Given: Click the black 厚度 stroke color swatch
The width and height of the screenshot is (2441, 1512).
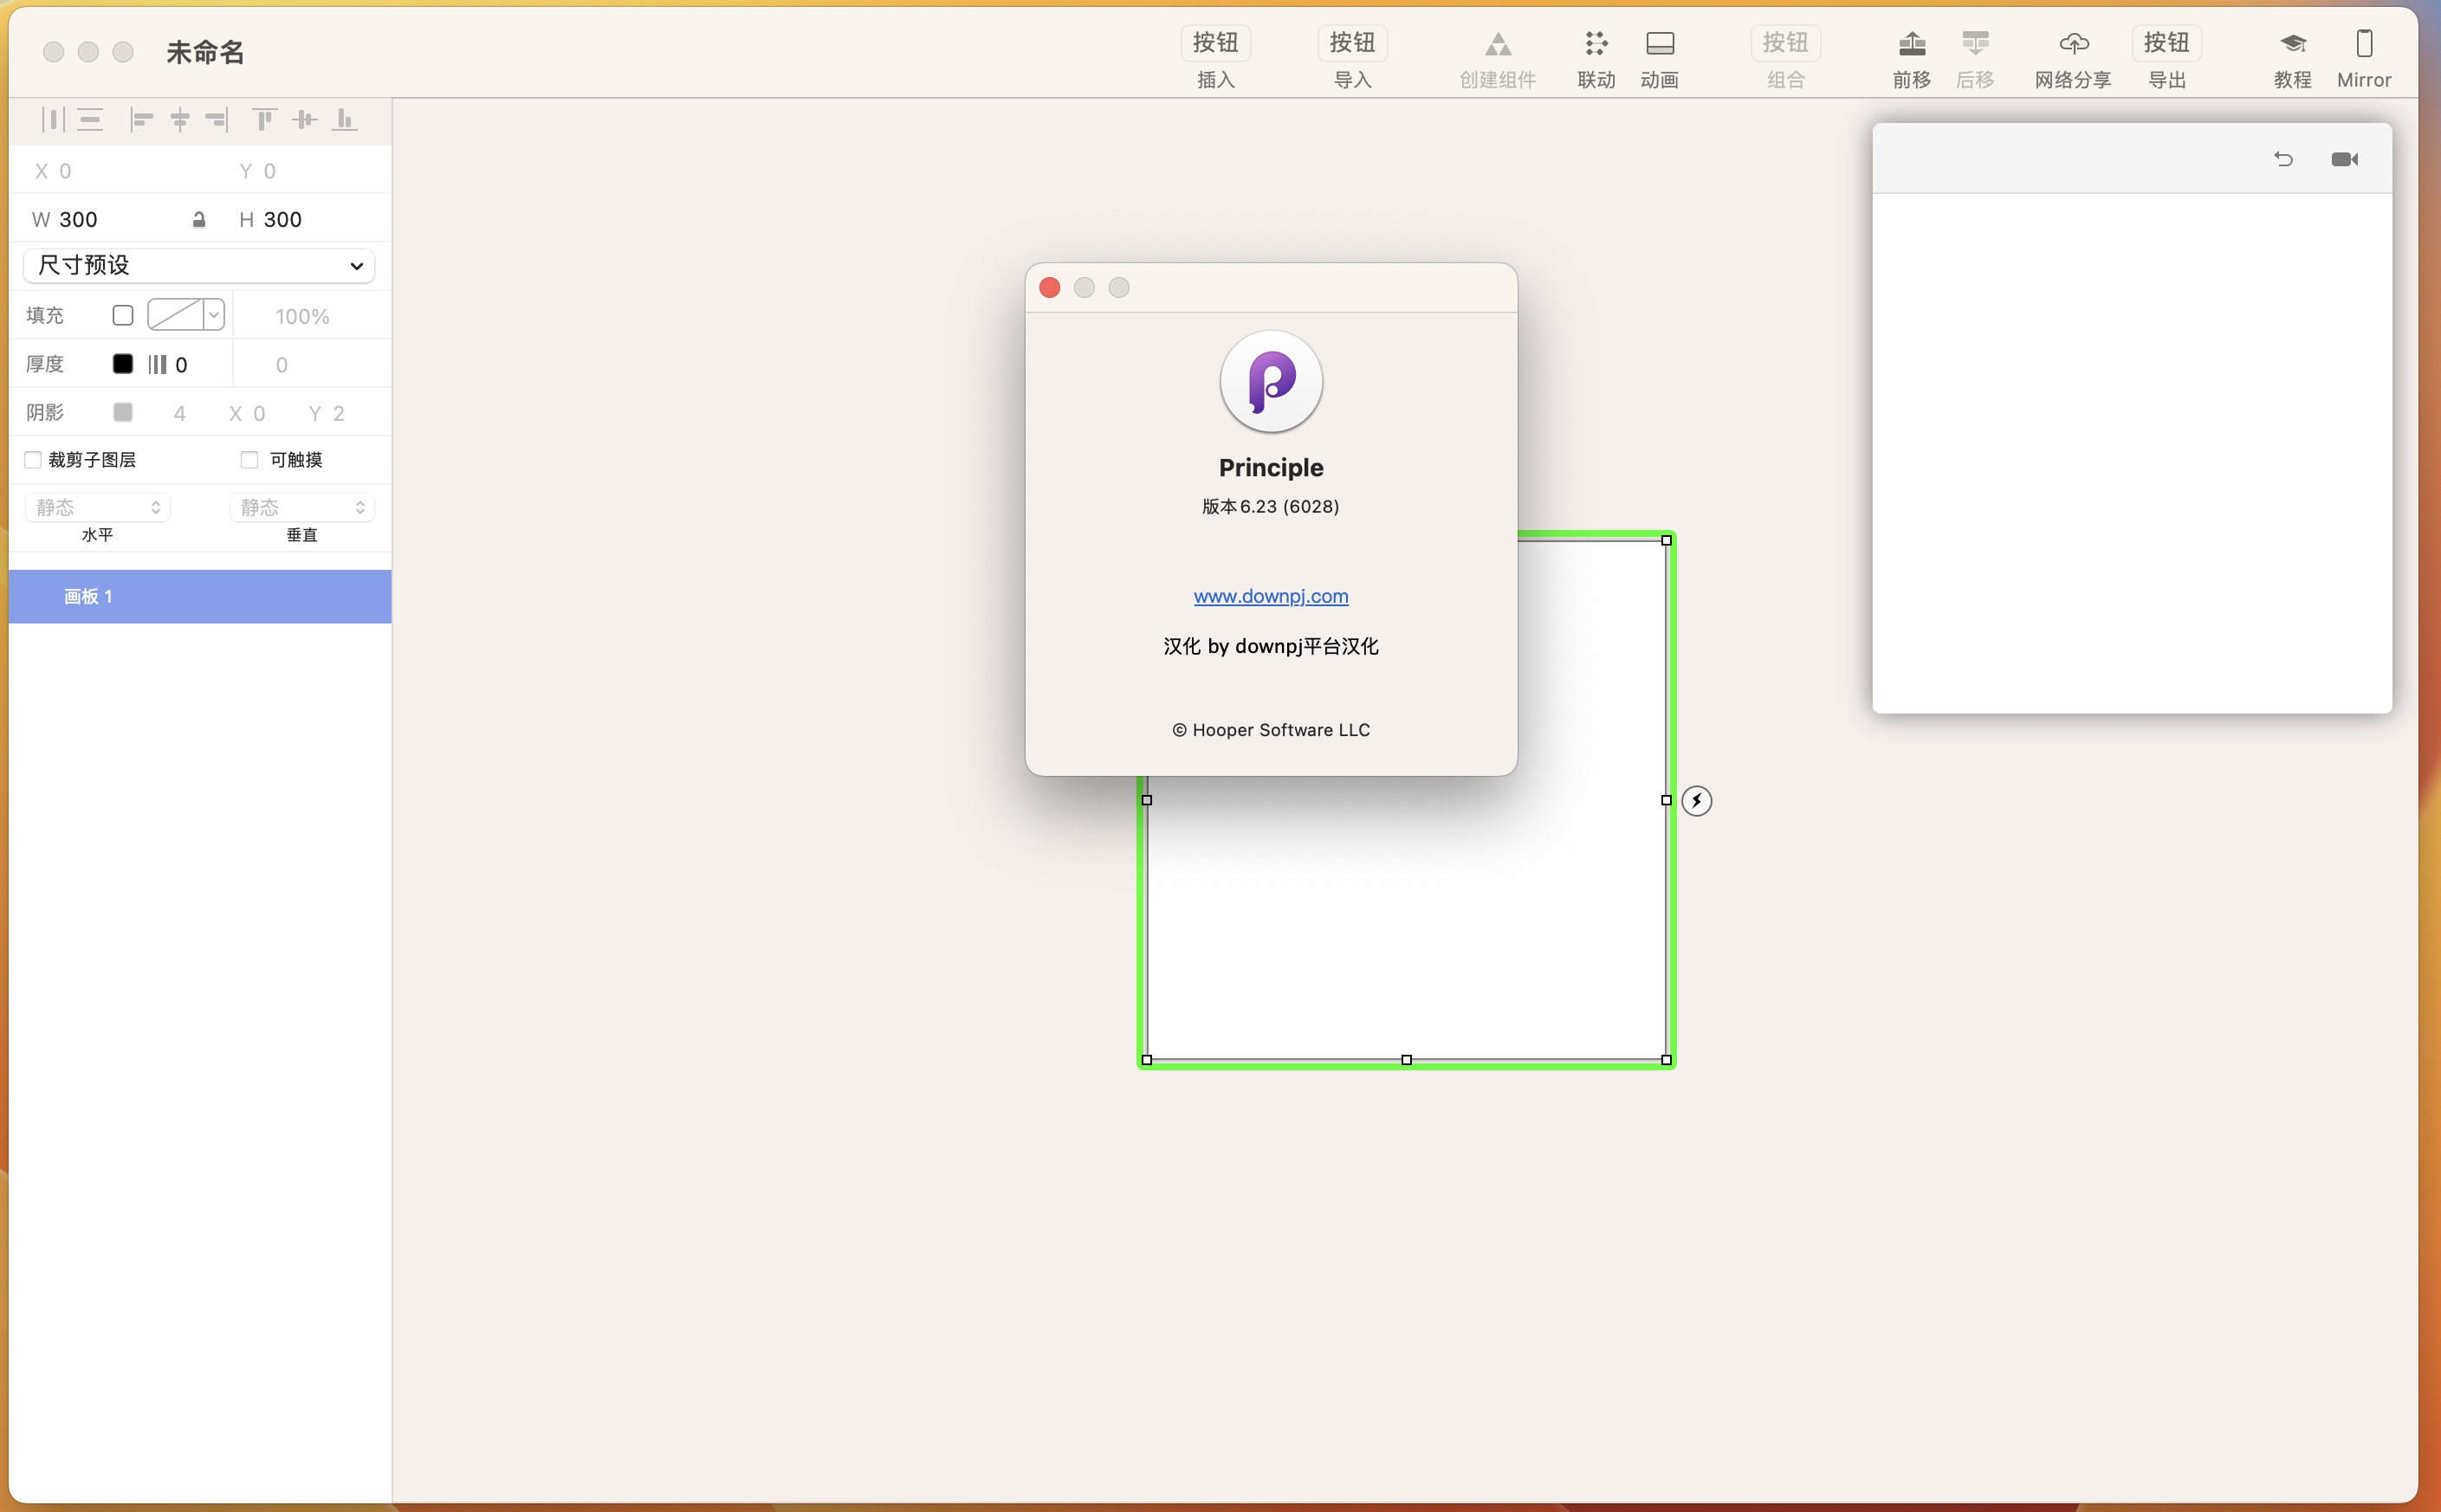Looking at the screenshot, I should click(x=123, y=364).
